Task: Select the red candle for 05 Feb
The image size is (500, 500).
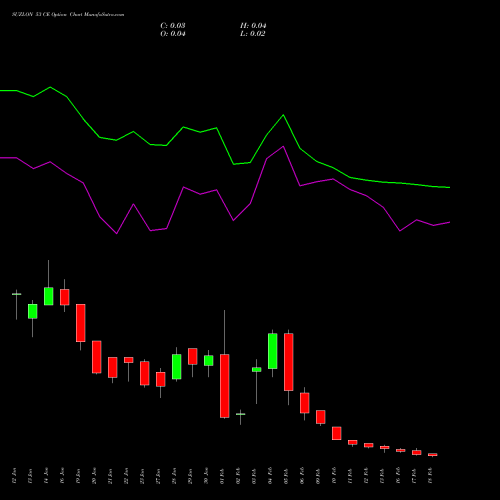Action: pos(289,362)
